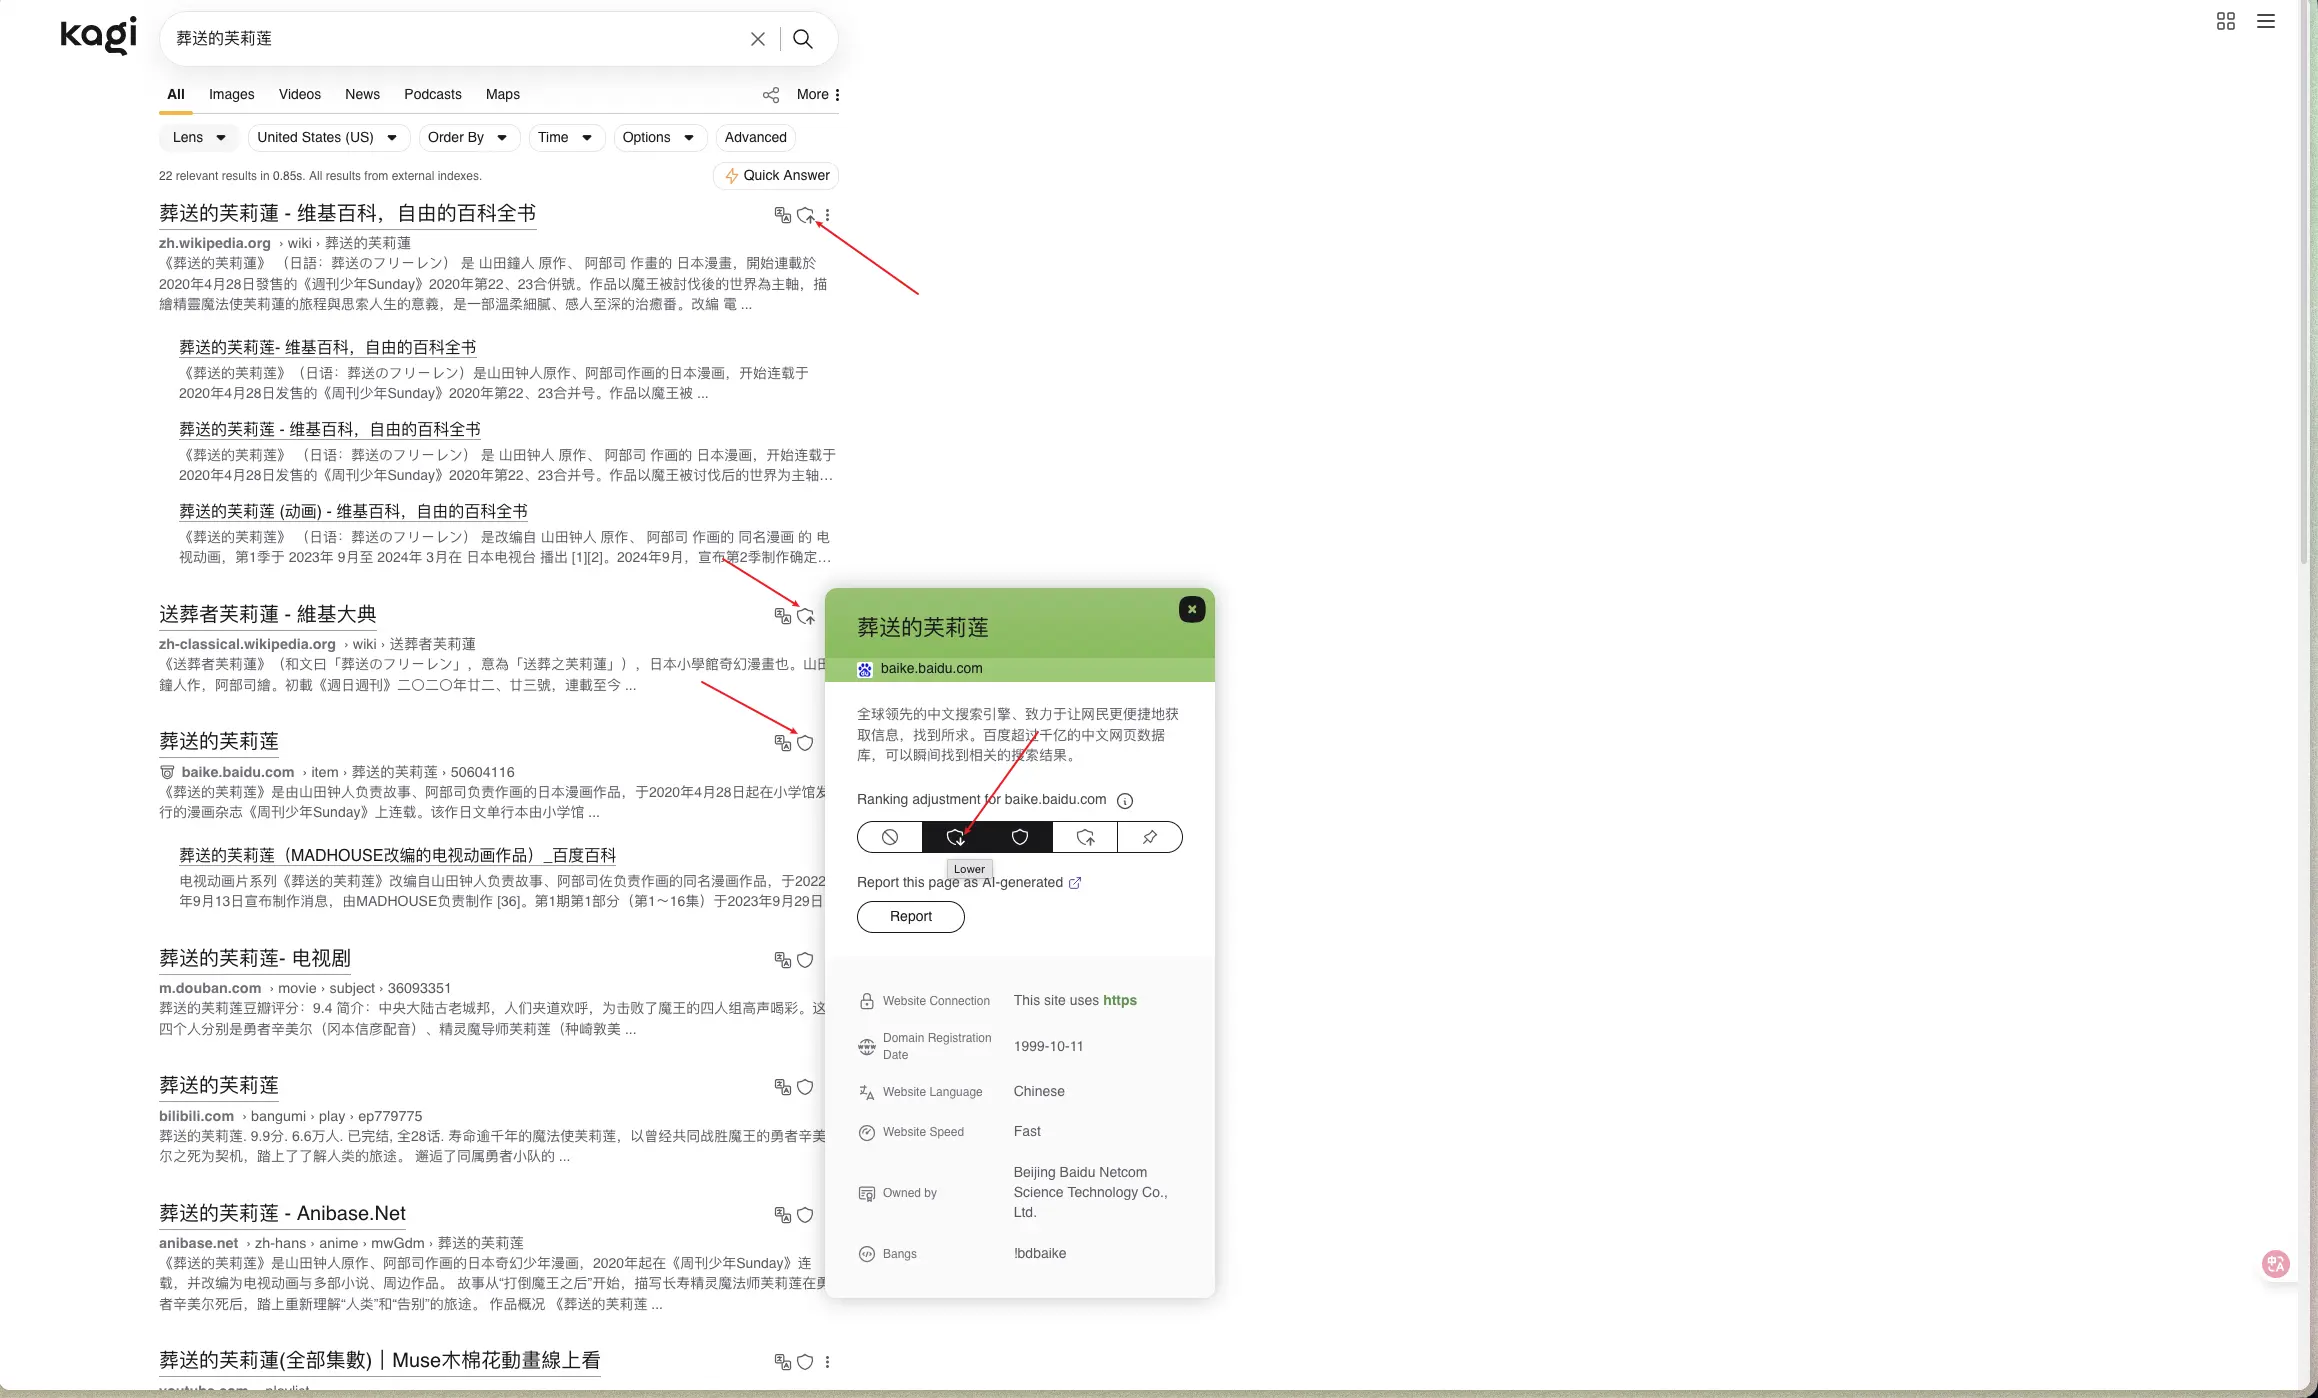Open three-dot menu on the zh.wikipedia.org result
2318x1398 pixels.
click(x=827, y=214)
